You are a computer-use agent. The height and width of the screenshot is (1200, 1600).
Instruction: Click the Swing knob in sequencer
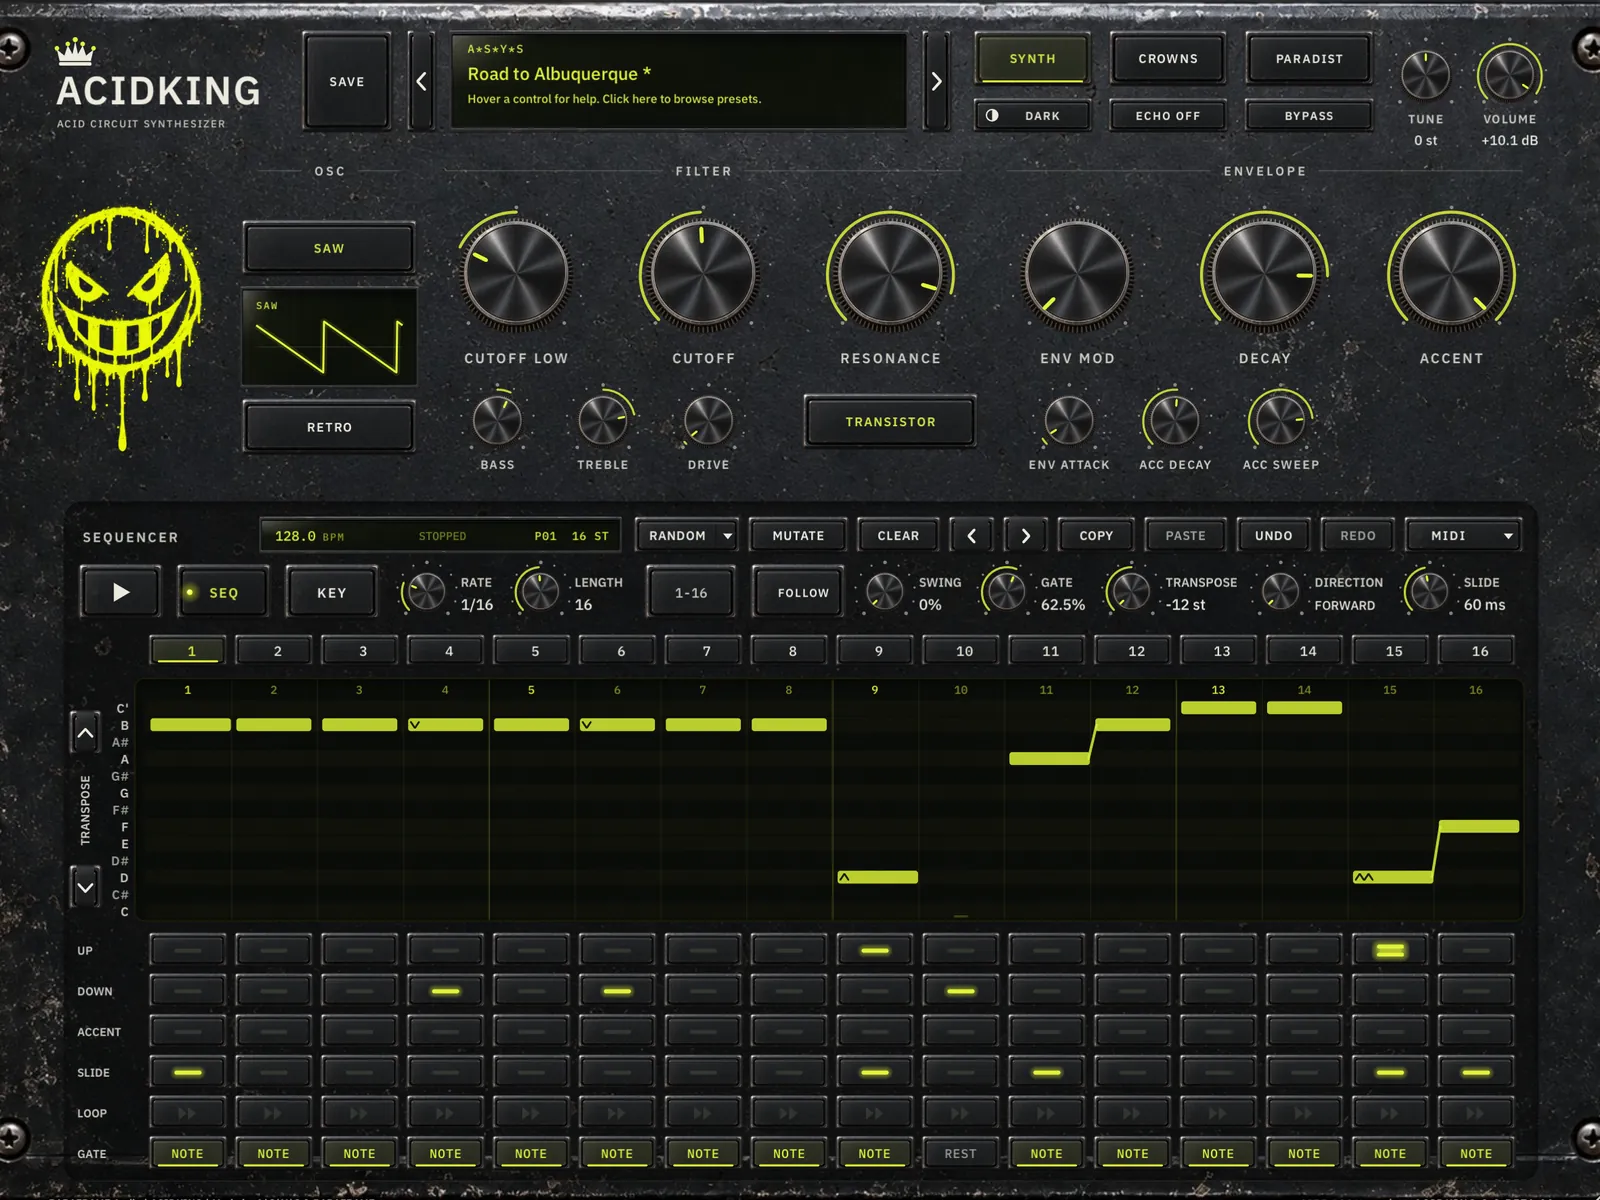click(884, 592)
